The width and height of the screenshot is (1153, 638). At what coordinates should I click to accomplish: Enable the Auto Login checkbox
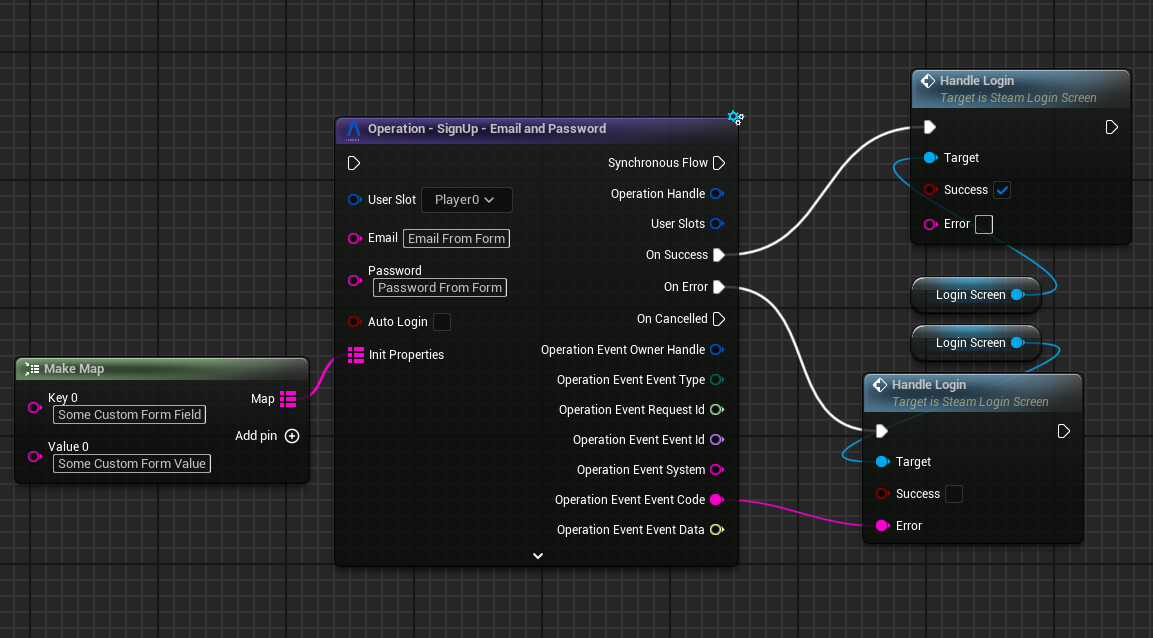point(442,322)
